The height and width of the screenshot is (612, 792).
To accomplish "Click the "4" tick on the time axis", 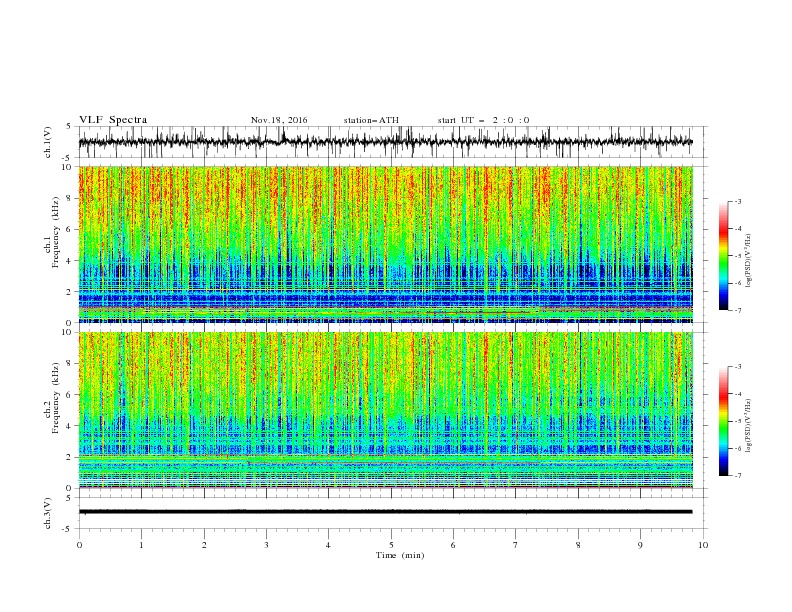I will 328,545.
